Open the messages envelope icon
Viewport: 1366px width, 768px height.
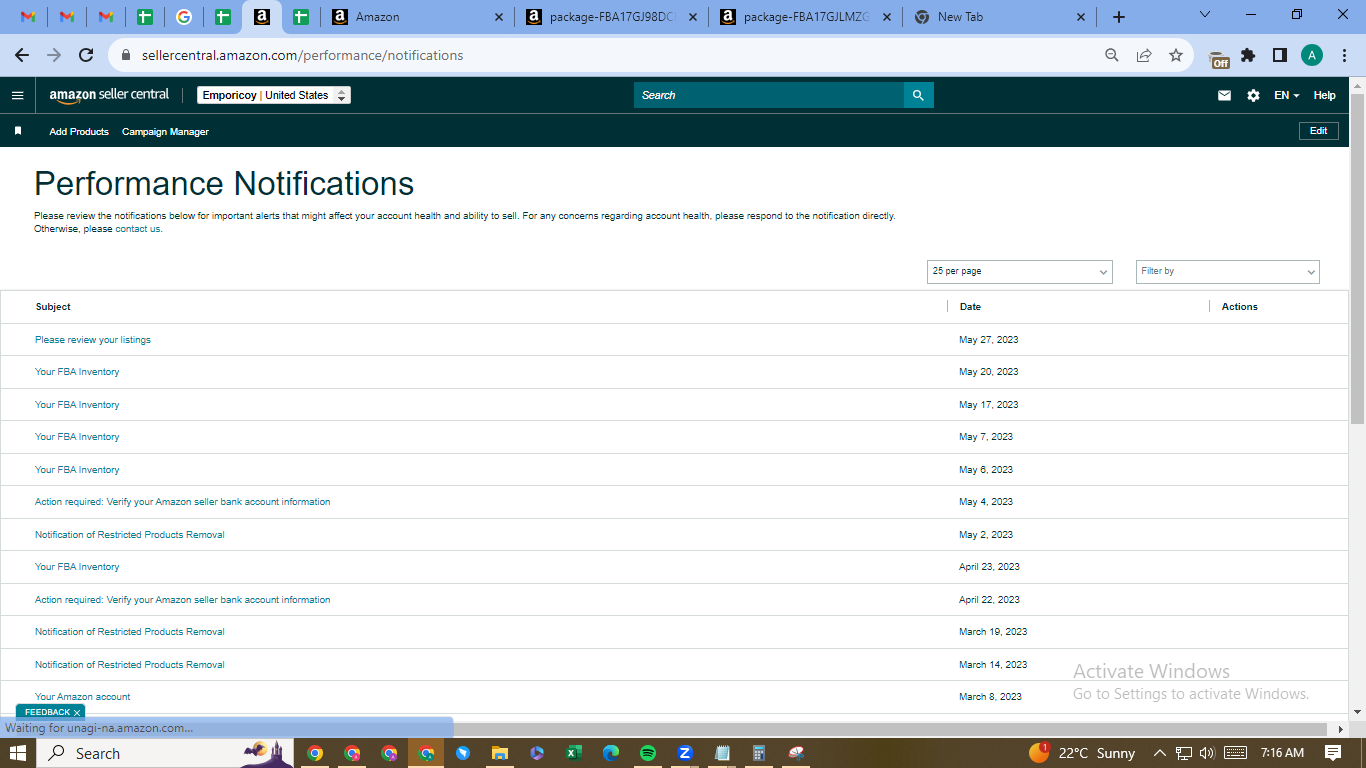(1224, 95)
